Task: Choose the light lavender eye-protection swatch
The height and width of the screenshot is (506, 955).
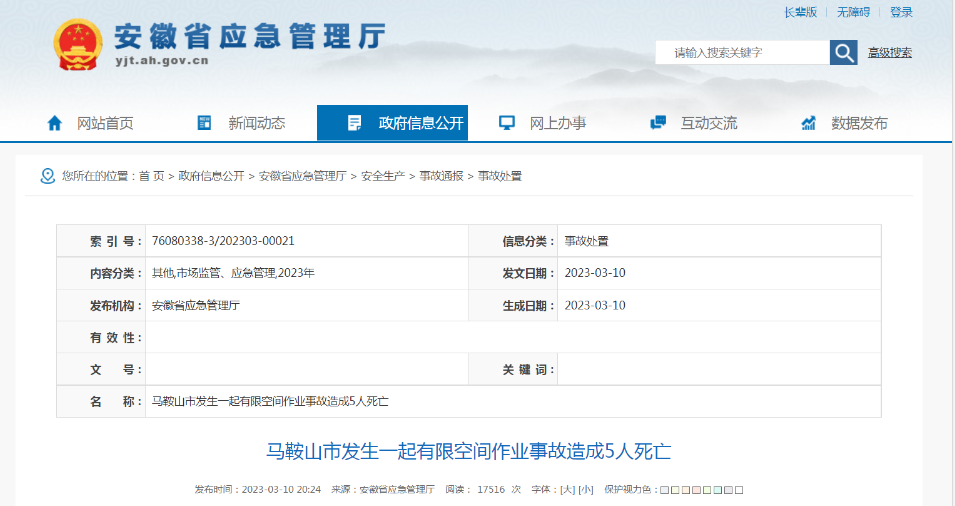Action: coord(664,490)
